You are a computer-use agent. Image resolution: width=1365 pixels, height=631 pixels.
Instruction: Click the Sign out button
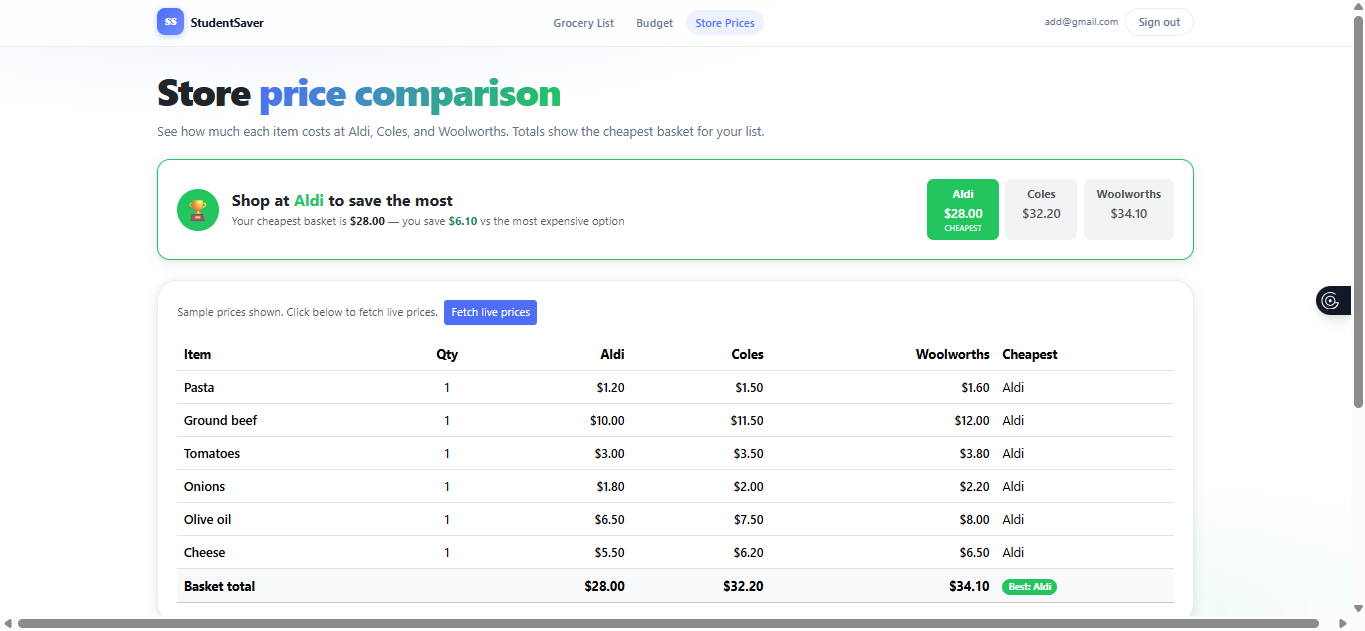1159,22
